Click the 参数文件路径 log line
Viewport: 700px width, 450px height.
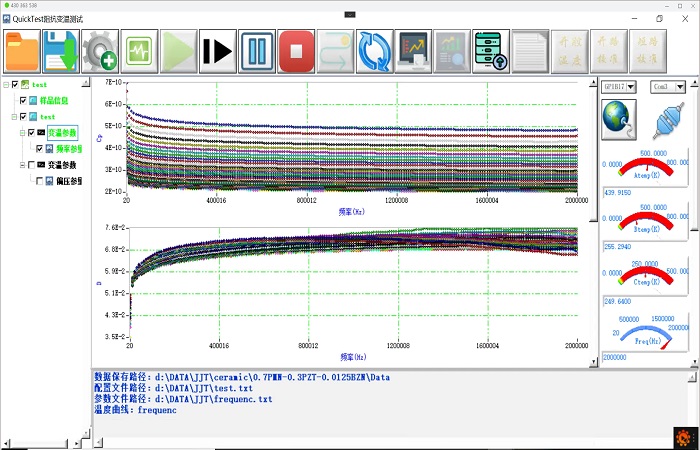click(x=183, y=399)
